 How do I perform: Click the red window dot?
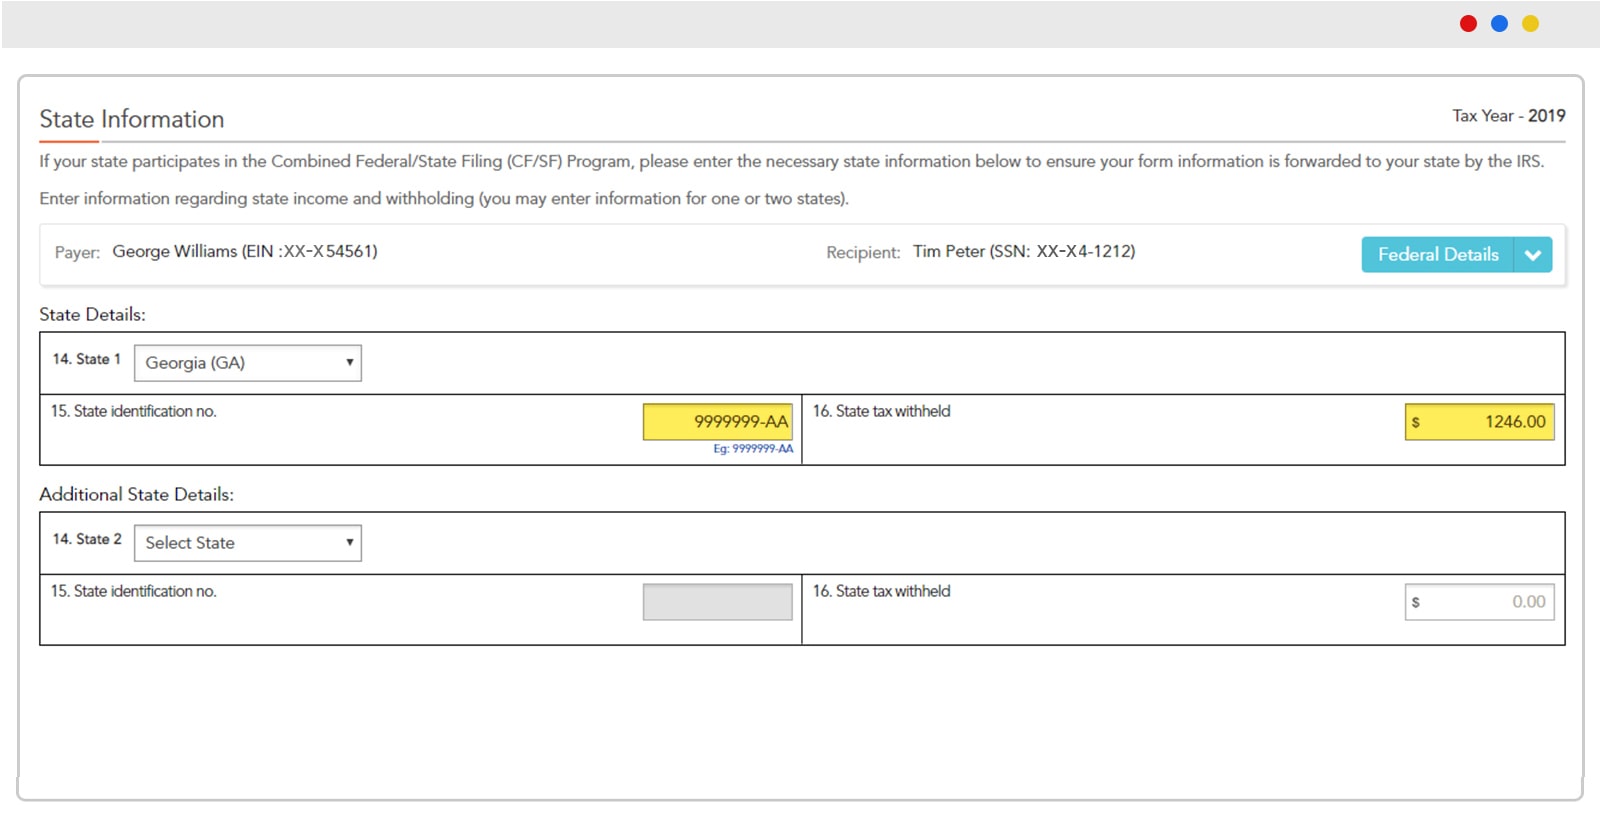(1468, 24)
